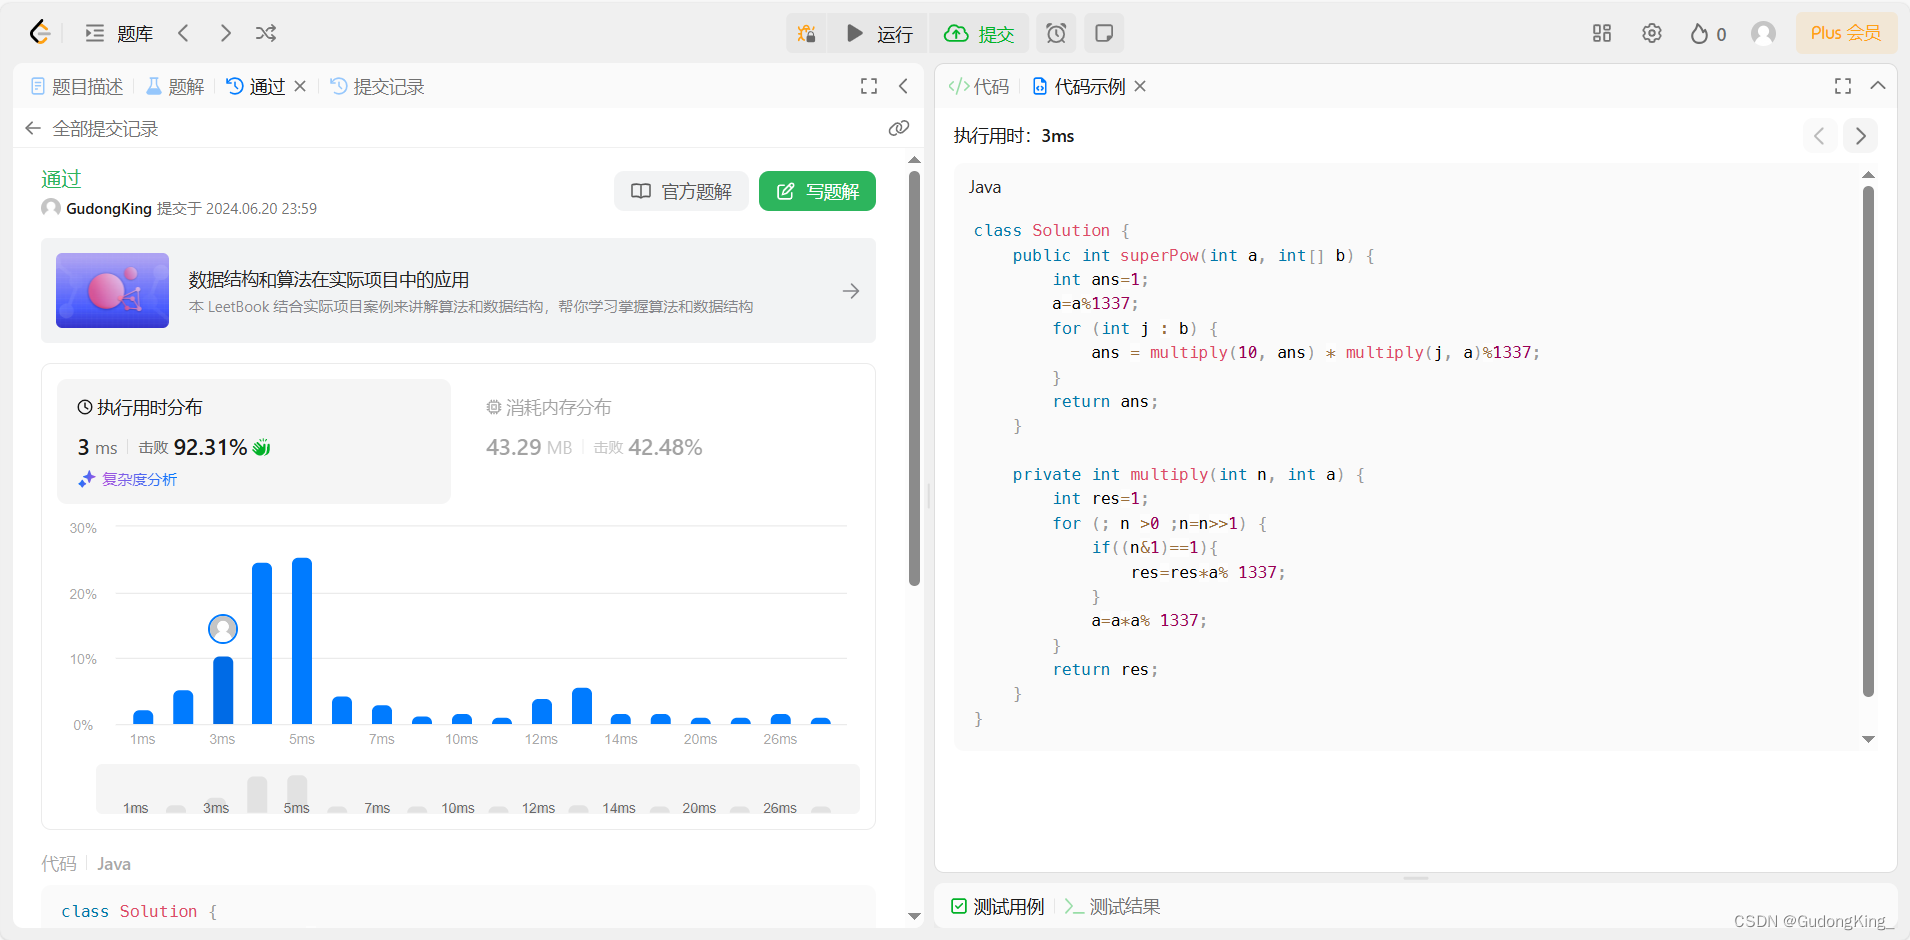Image resolution: width=1910 pixels, height=940 pixels.
Task: Open the 官方题解 button
Action: (681, 191)
